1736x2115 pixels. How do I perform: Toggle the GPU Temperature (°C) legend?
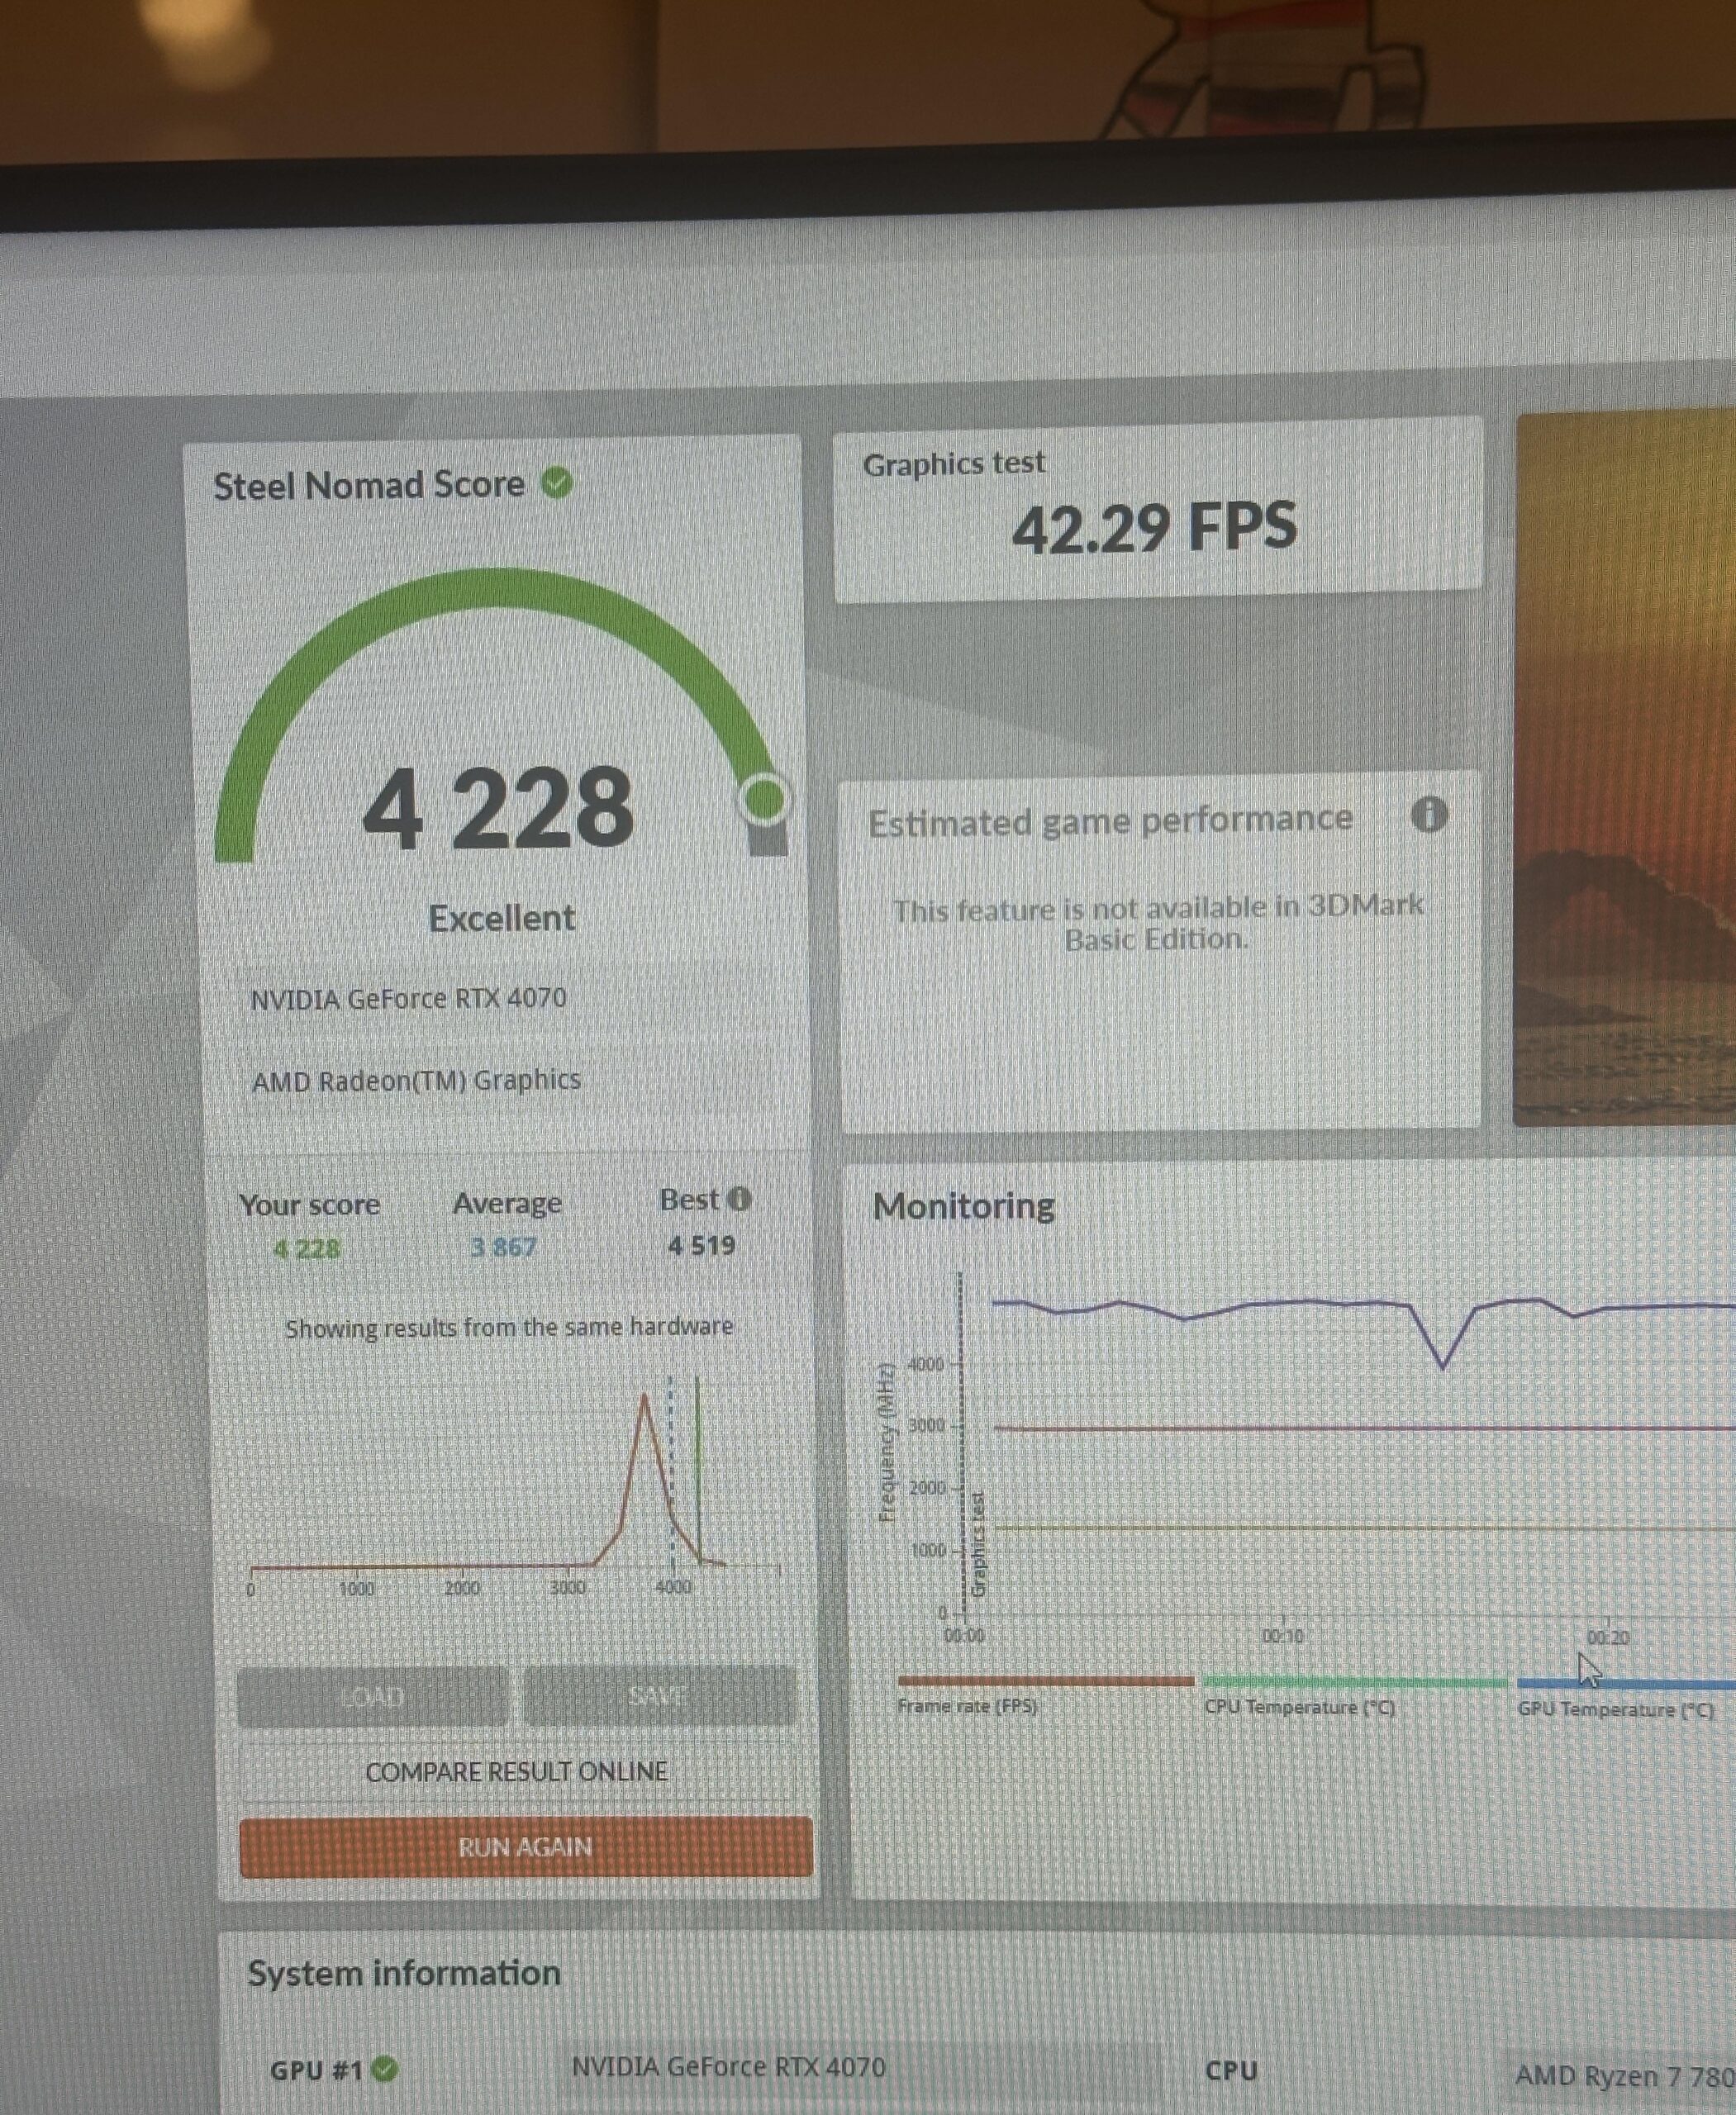coord(1626,1699)
